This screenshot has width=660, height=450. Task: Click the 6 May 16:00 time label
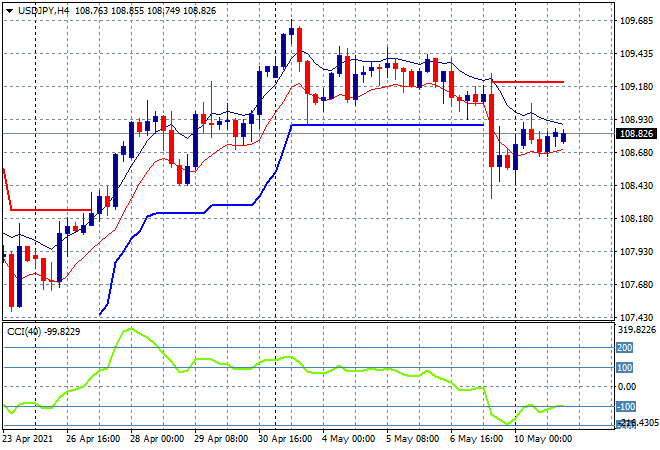(x=477, y=439)
